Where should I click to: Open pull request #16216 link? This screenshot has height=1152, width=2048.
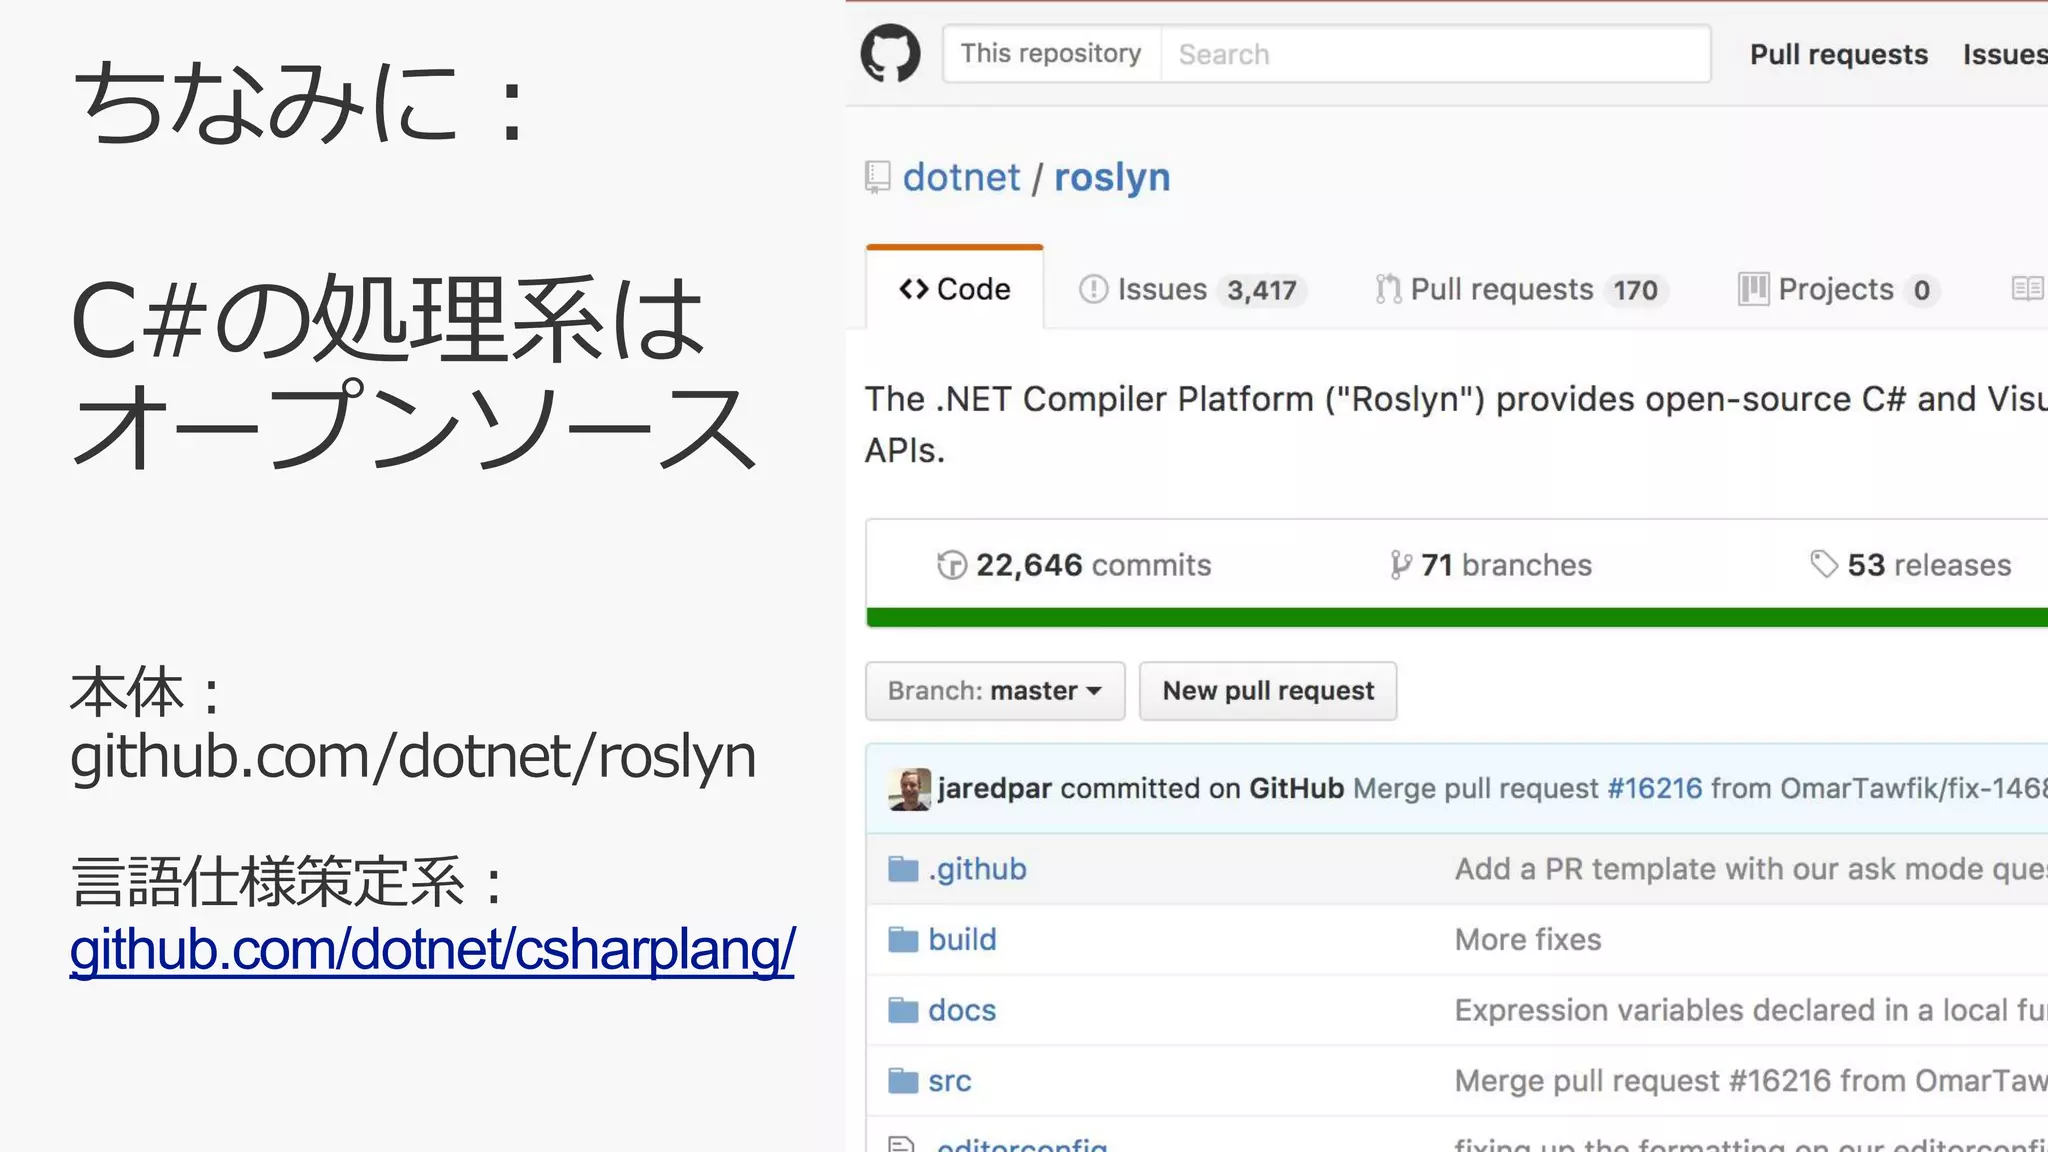pos(1654,788)
